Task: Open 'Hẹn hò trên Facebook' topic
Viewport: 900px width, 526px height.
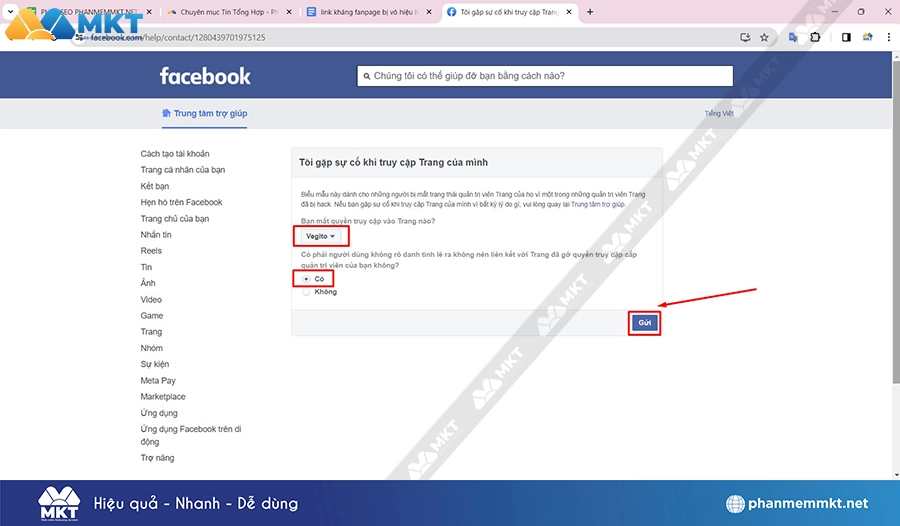Action: [x=181, y=202]
